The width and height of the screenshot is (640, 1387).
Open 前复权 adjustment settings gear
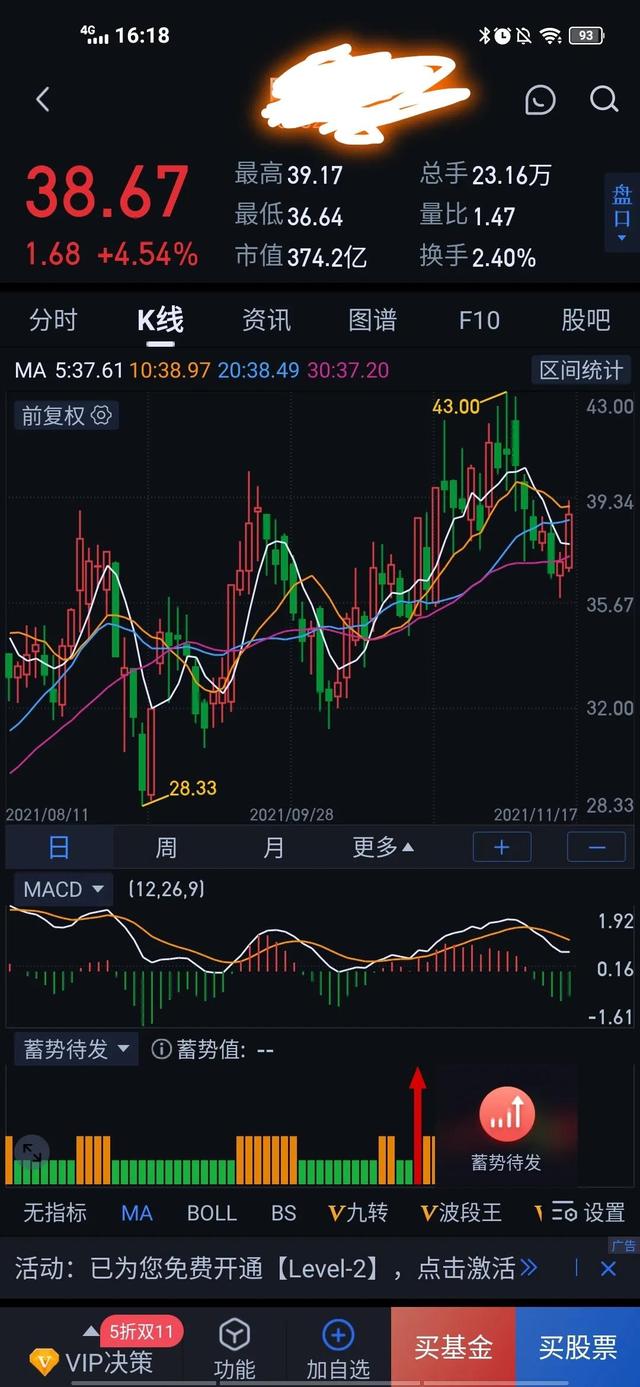click(x=101, y=415)
